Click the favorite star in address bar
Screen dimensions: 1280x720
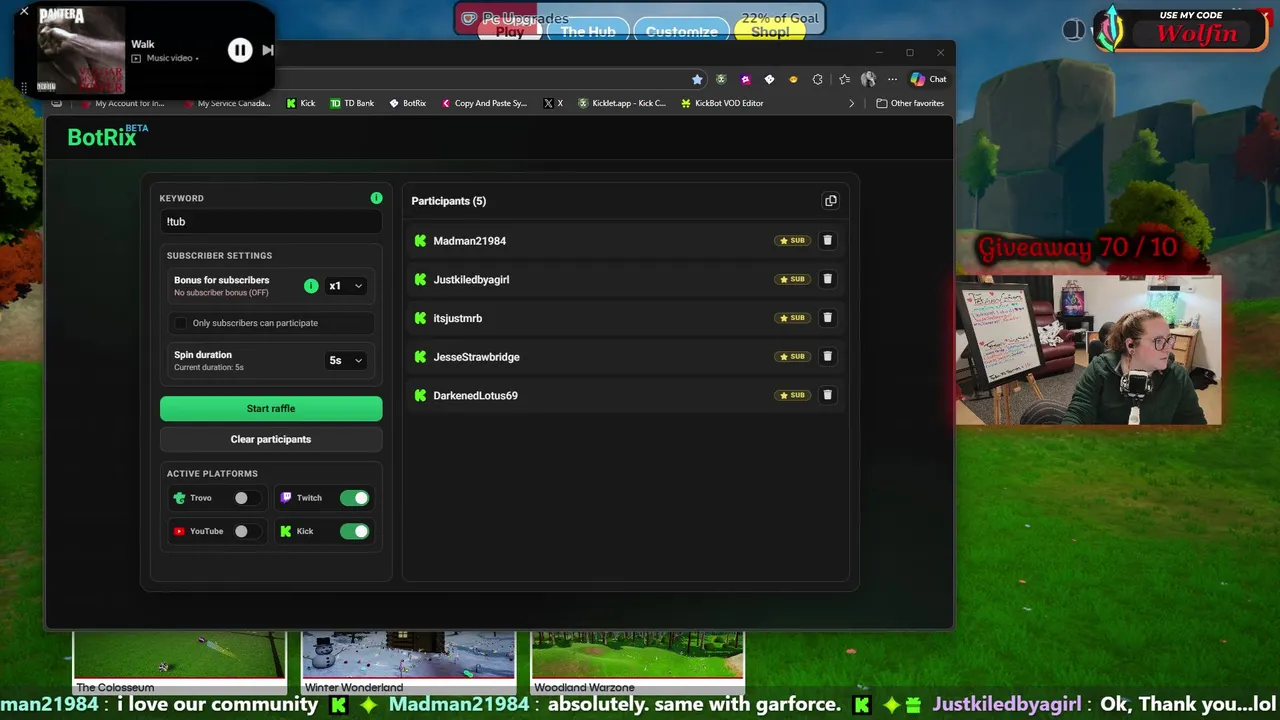pos(696,79)
